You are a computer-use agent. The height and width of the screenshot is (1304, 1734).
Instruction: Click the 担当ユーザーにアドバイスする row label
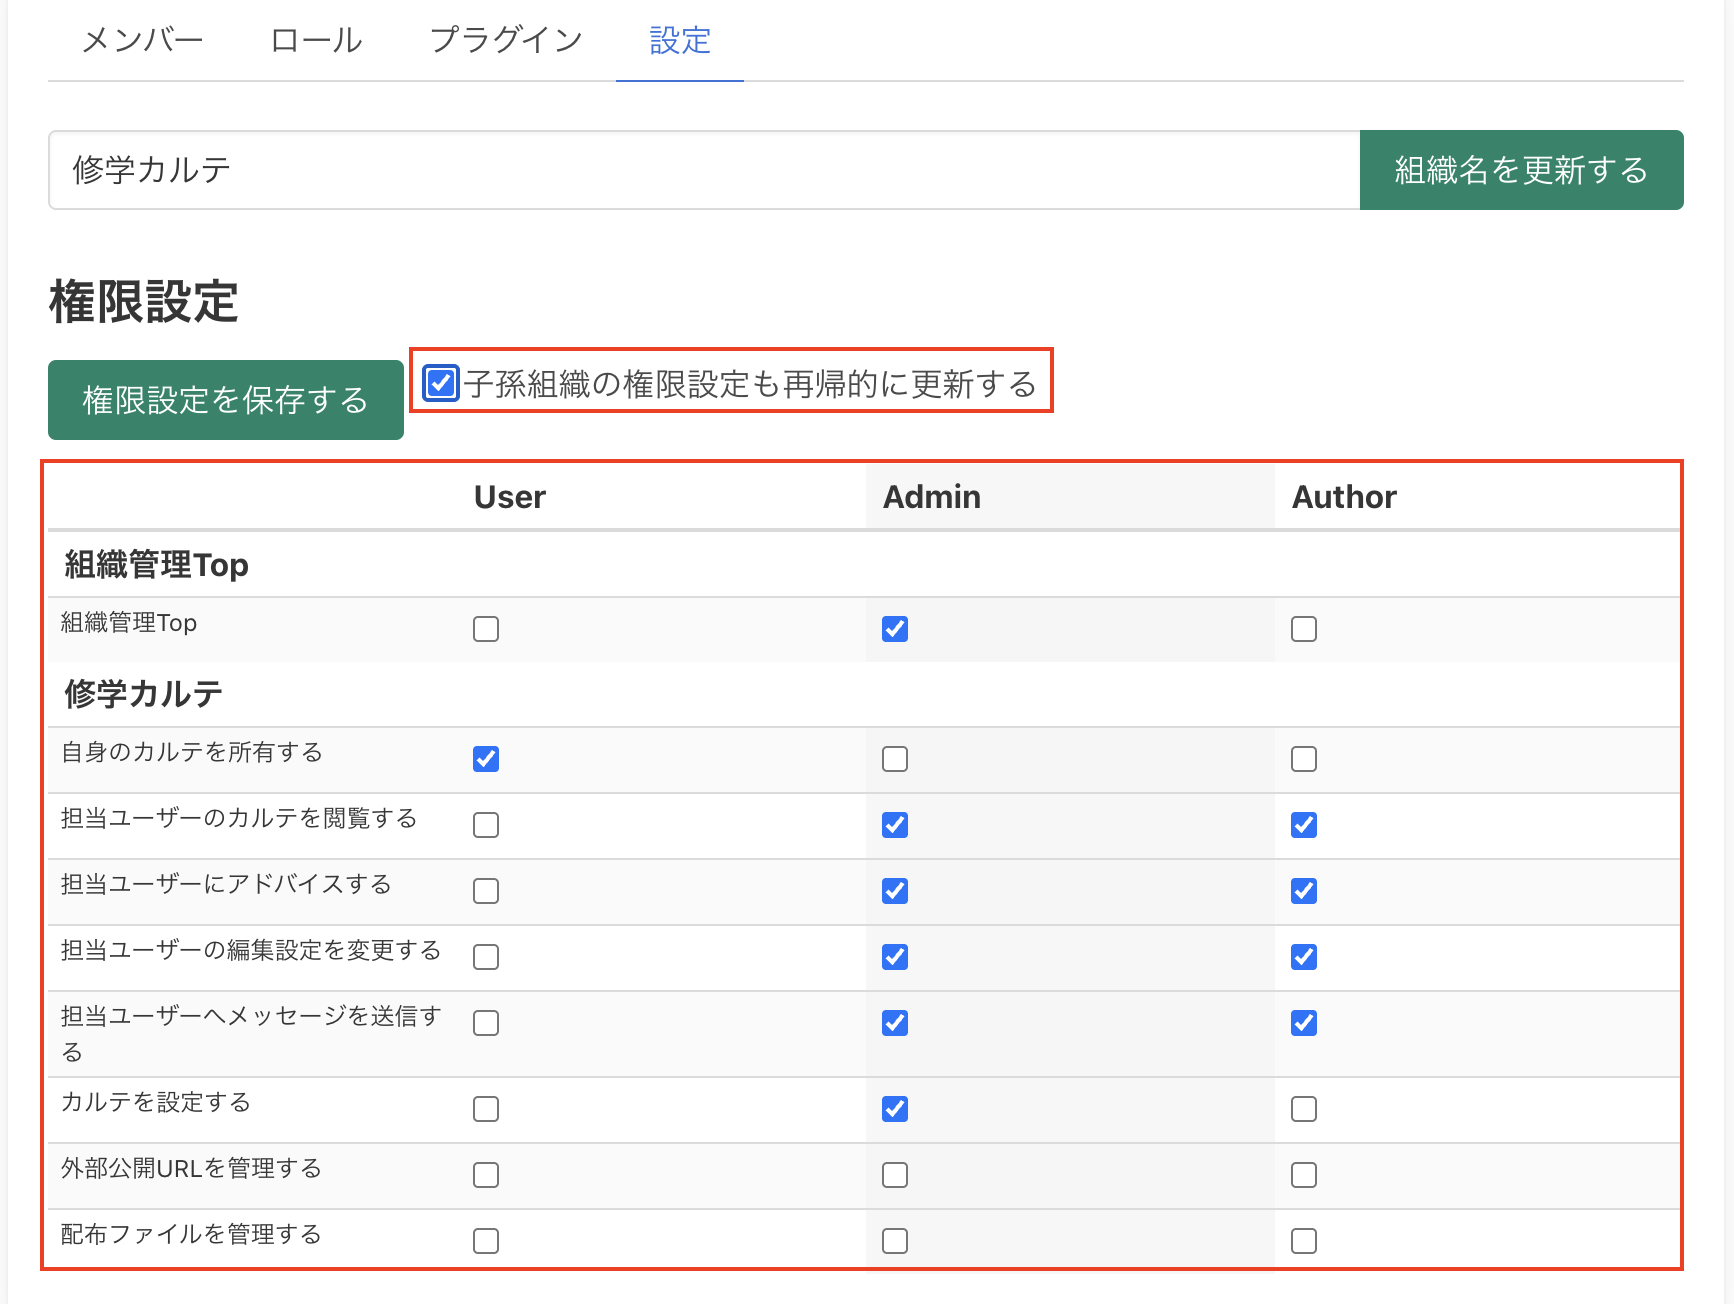(226, 884)
